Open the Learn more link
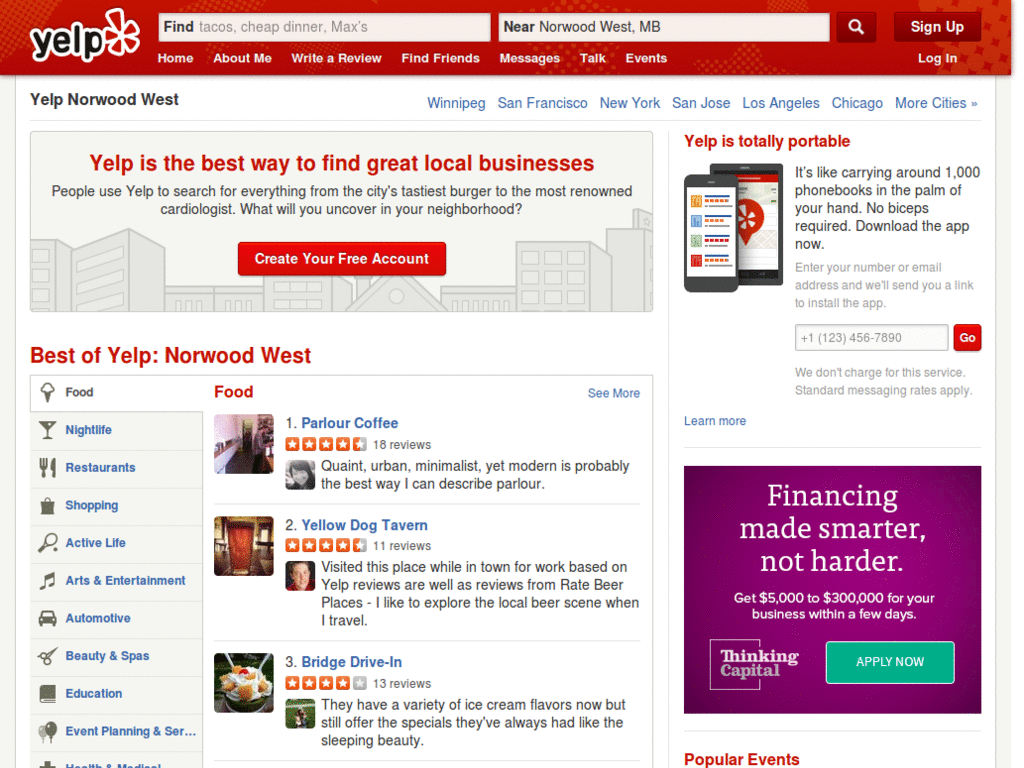1024x768 pixels. pos(715,421)
